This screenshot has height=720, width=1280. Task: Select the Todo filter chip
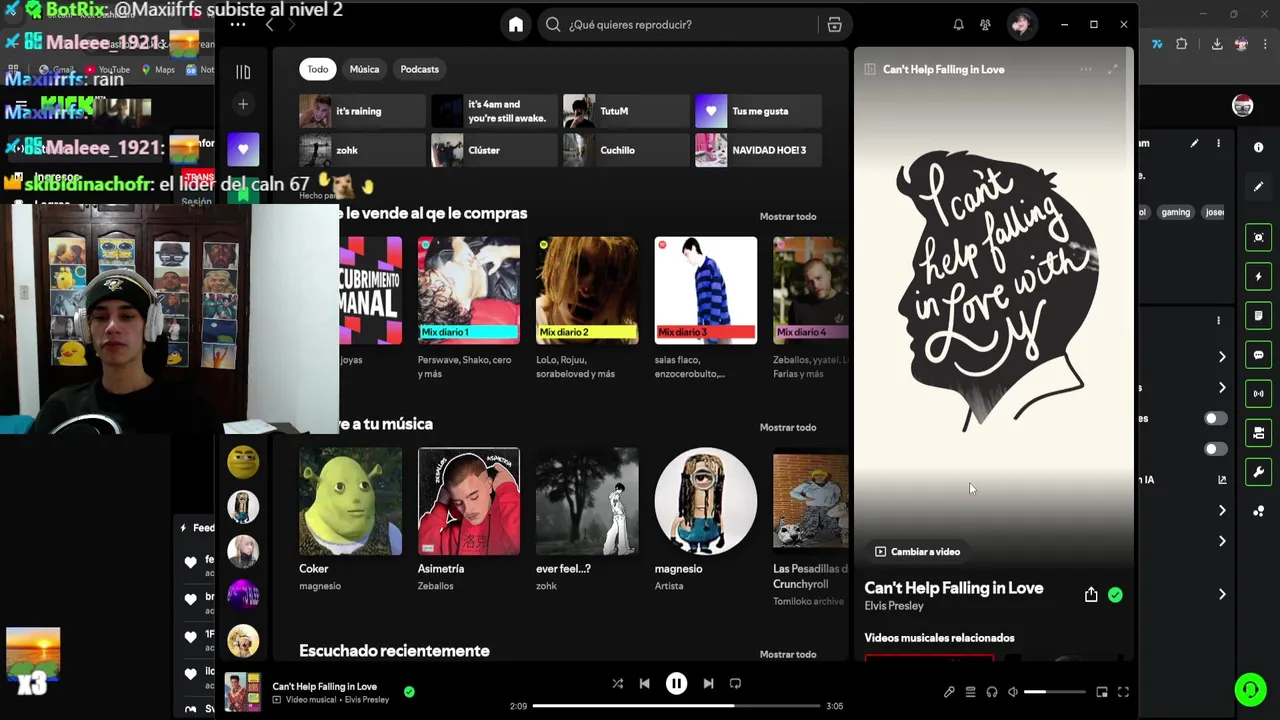pos(318,69)
